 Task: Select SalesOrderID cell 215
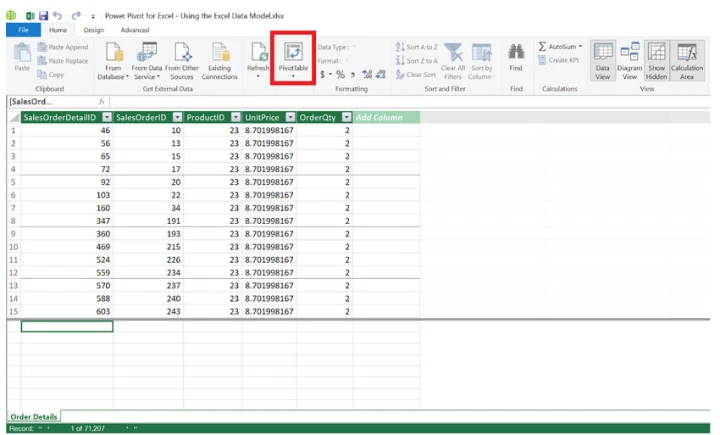point(148,247)
